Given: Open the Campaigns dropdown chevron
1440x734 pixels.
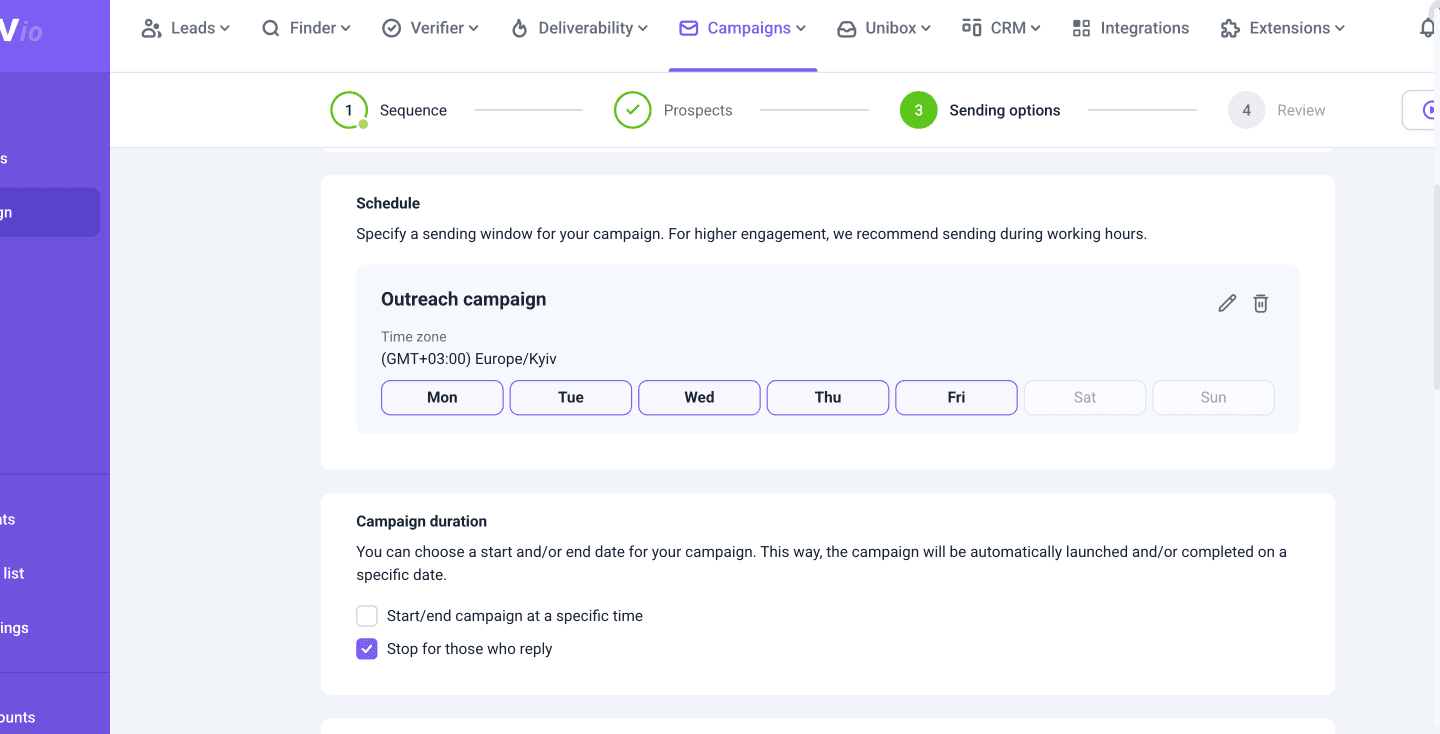Looking at the screenshot, I should coord(801,29).
